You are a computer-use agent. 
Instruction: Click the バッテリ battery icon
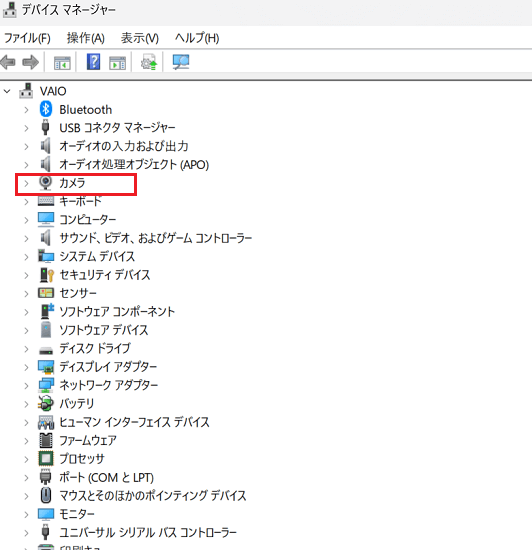(x=46, y=403)
